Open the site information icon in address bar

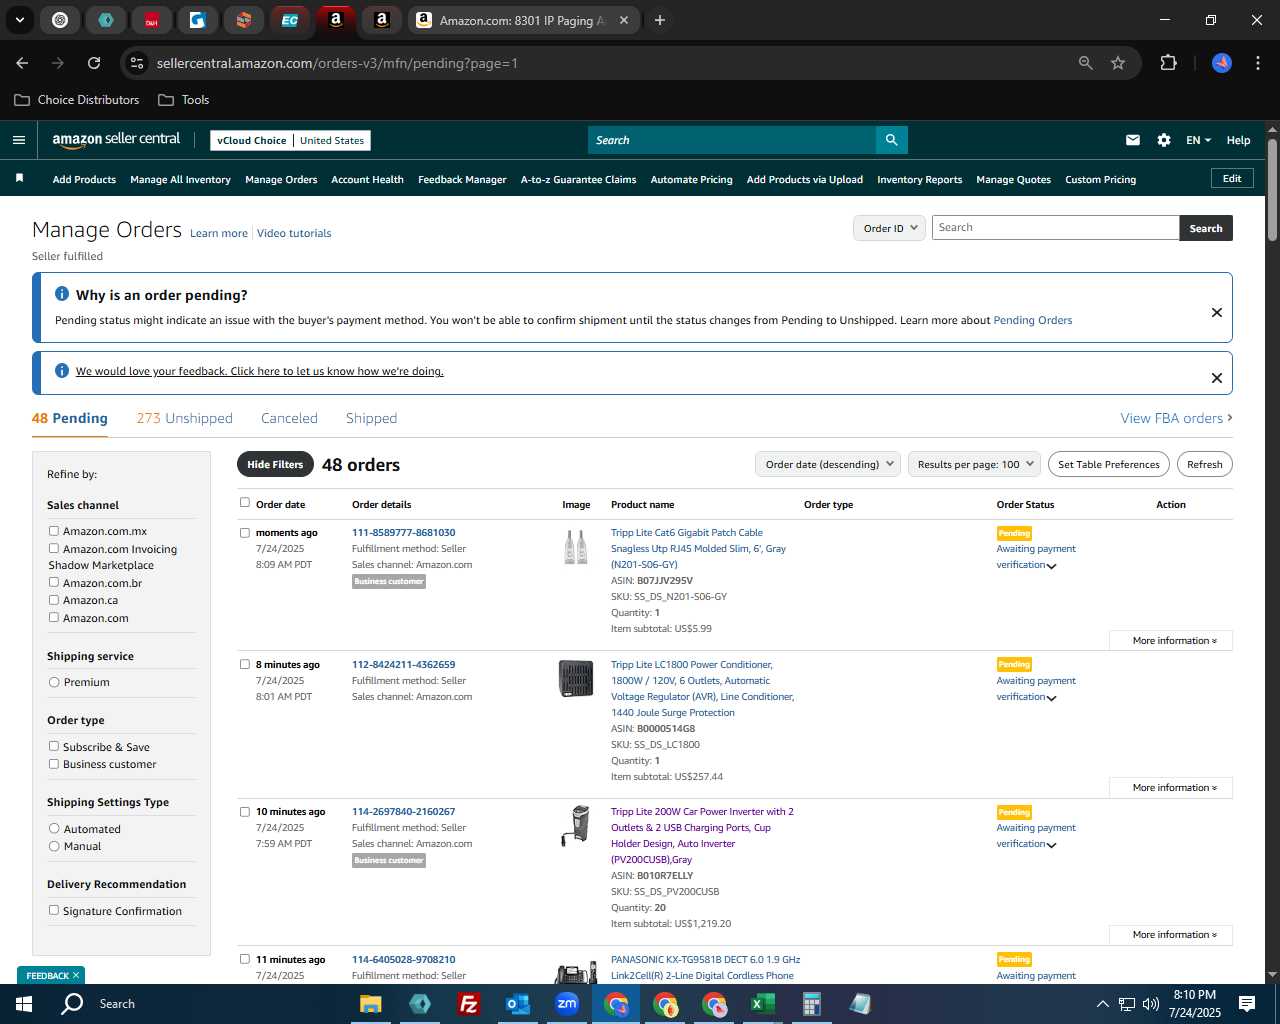tap(137, 63)
